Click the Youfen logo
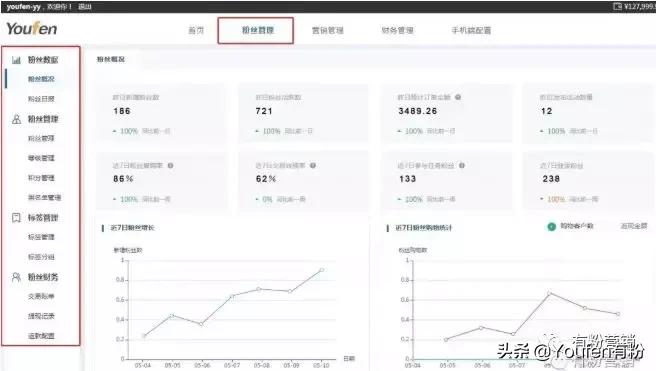 pyautogui.click(x=32, y=28)
